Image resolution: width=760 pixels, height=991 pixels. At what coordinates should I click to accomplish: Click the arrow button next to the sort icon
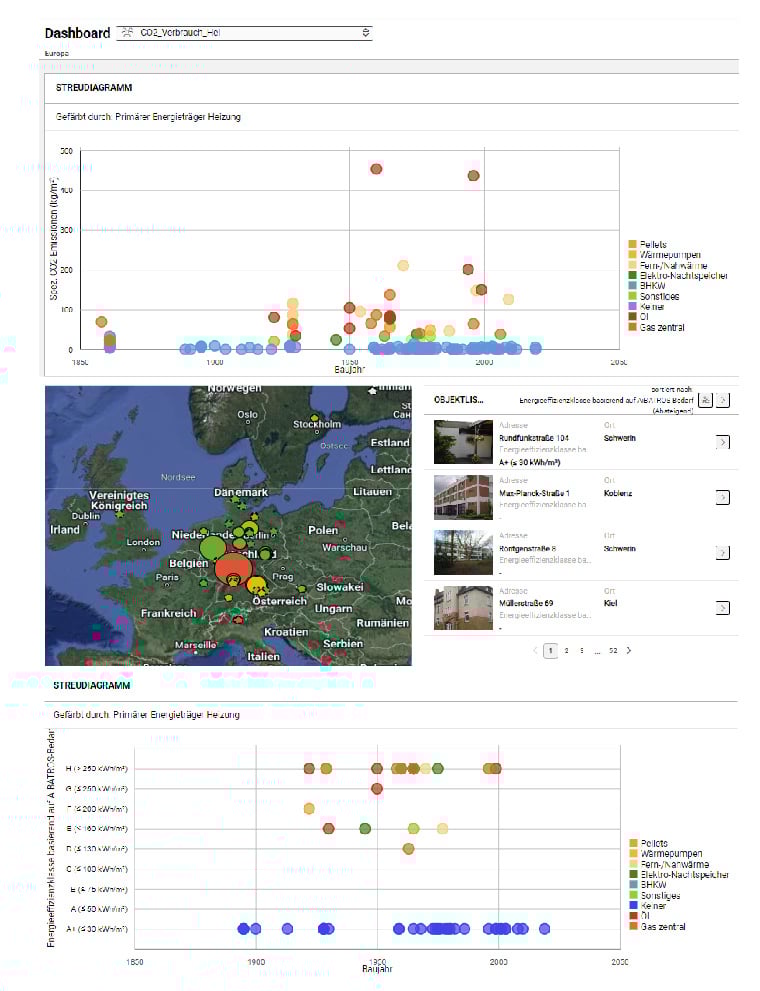723,400
